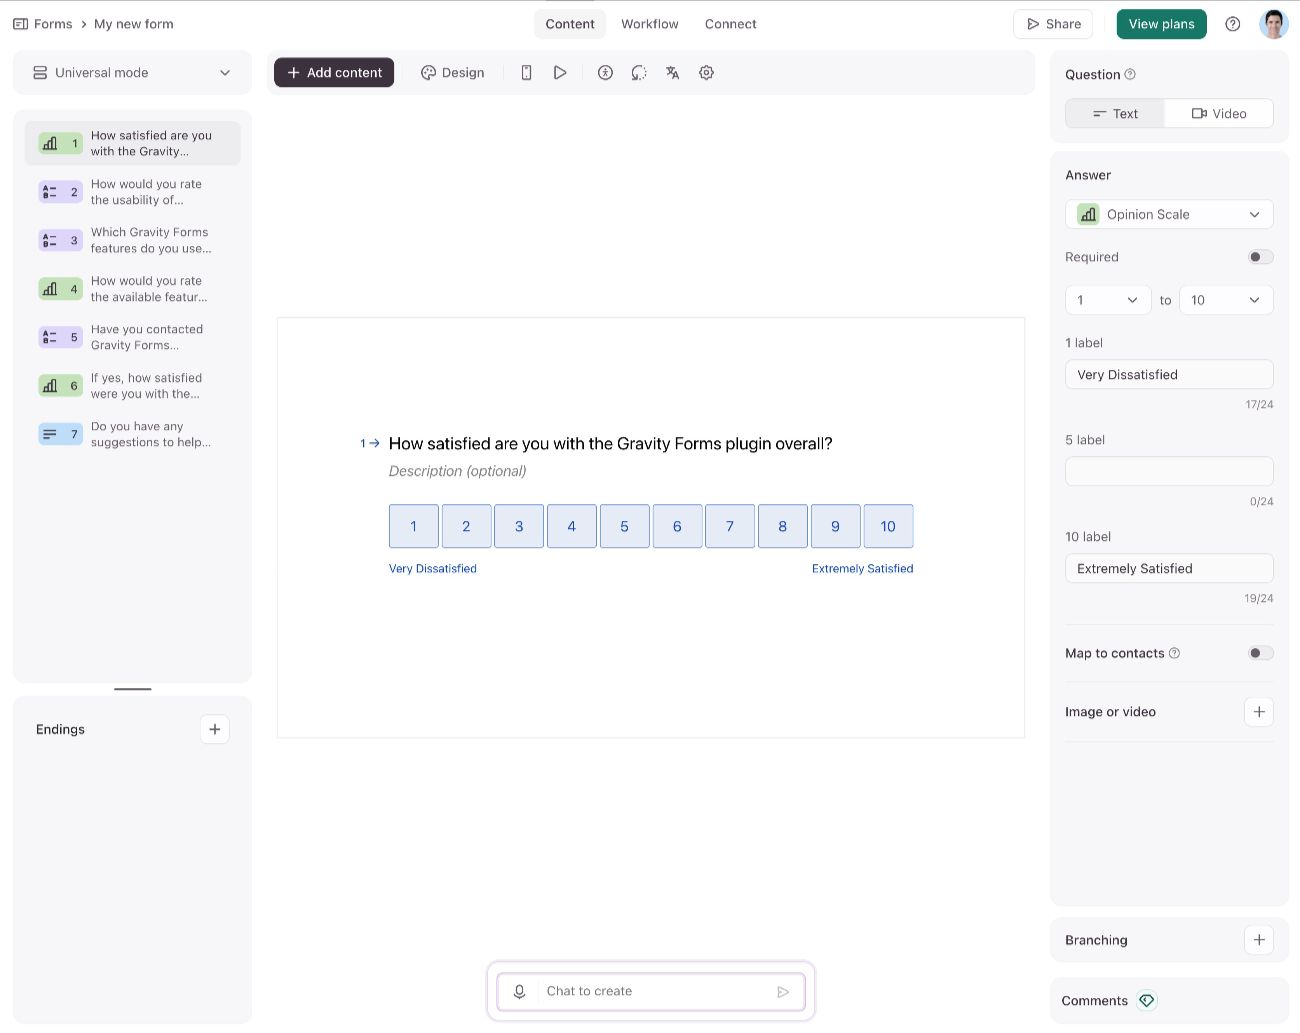Viewport: 1300px width, 1033px height.
Task: Select the Video option for the question
Action: point(1218,113)
